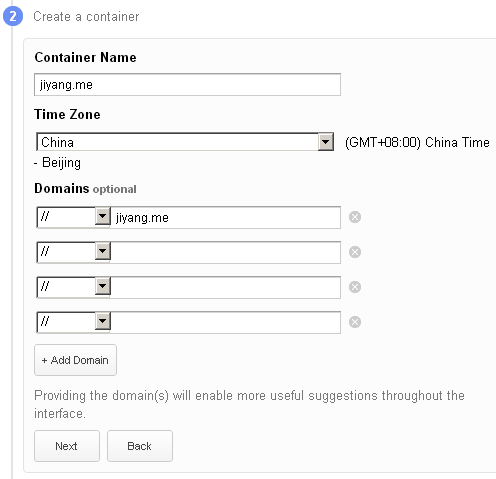Remove the fourth domain row

355,322
